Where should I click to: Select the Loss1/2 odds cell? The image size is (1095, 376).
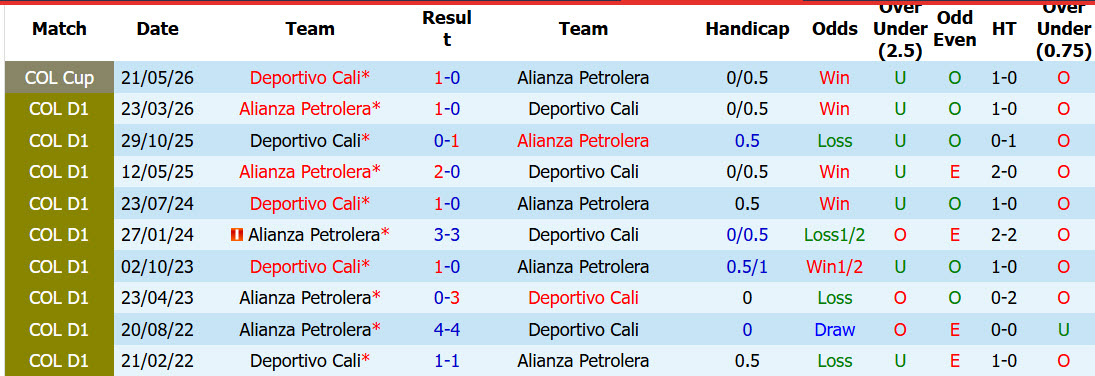pos(835,235)
